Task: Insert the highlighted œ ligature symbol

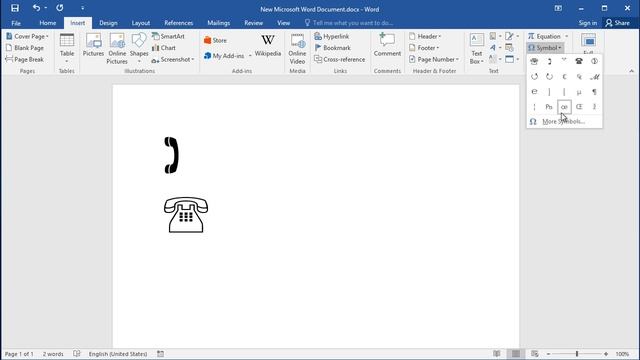Action: tap(564, 107)
